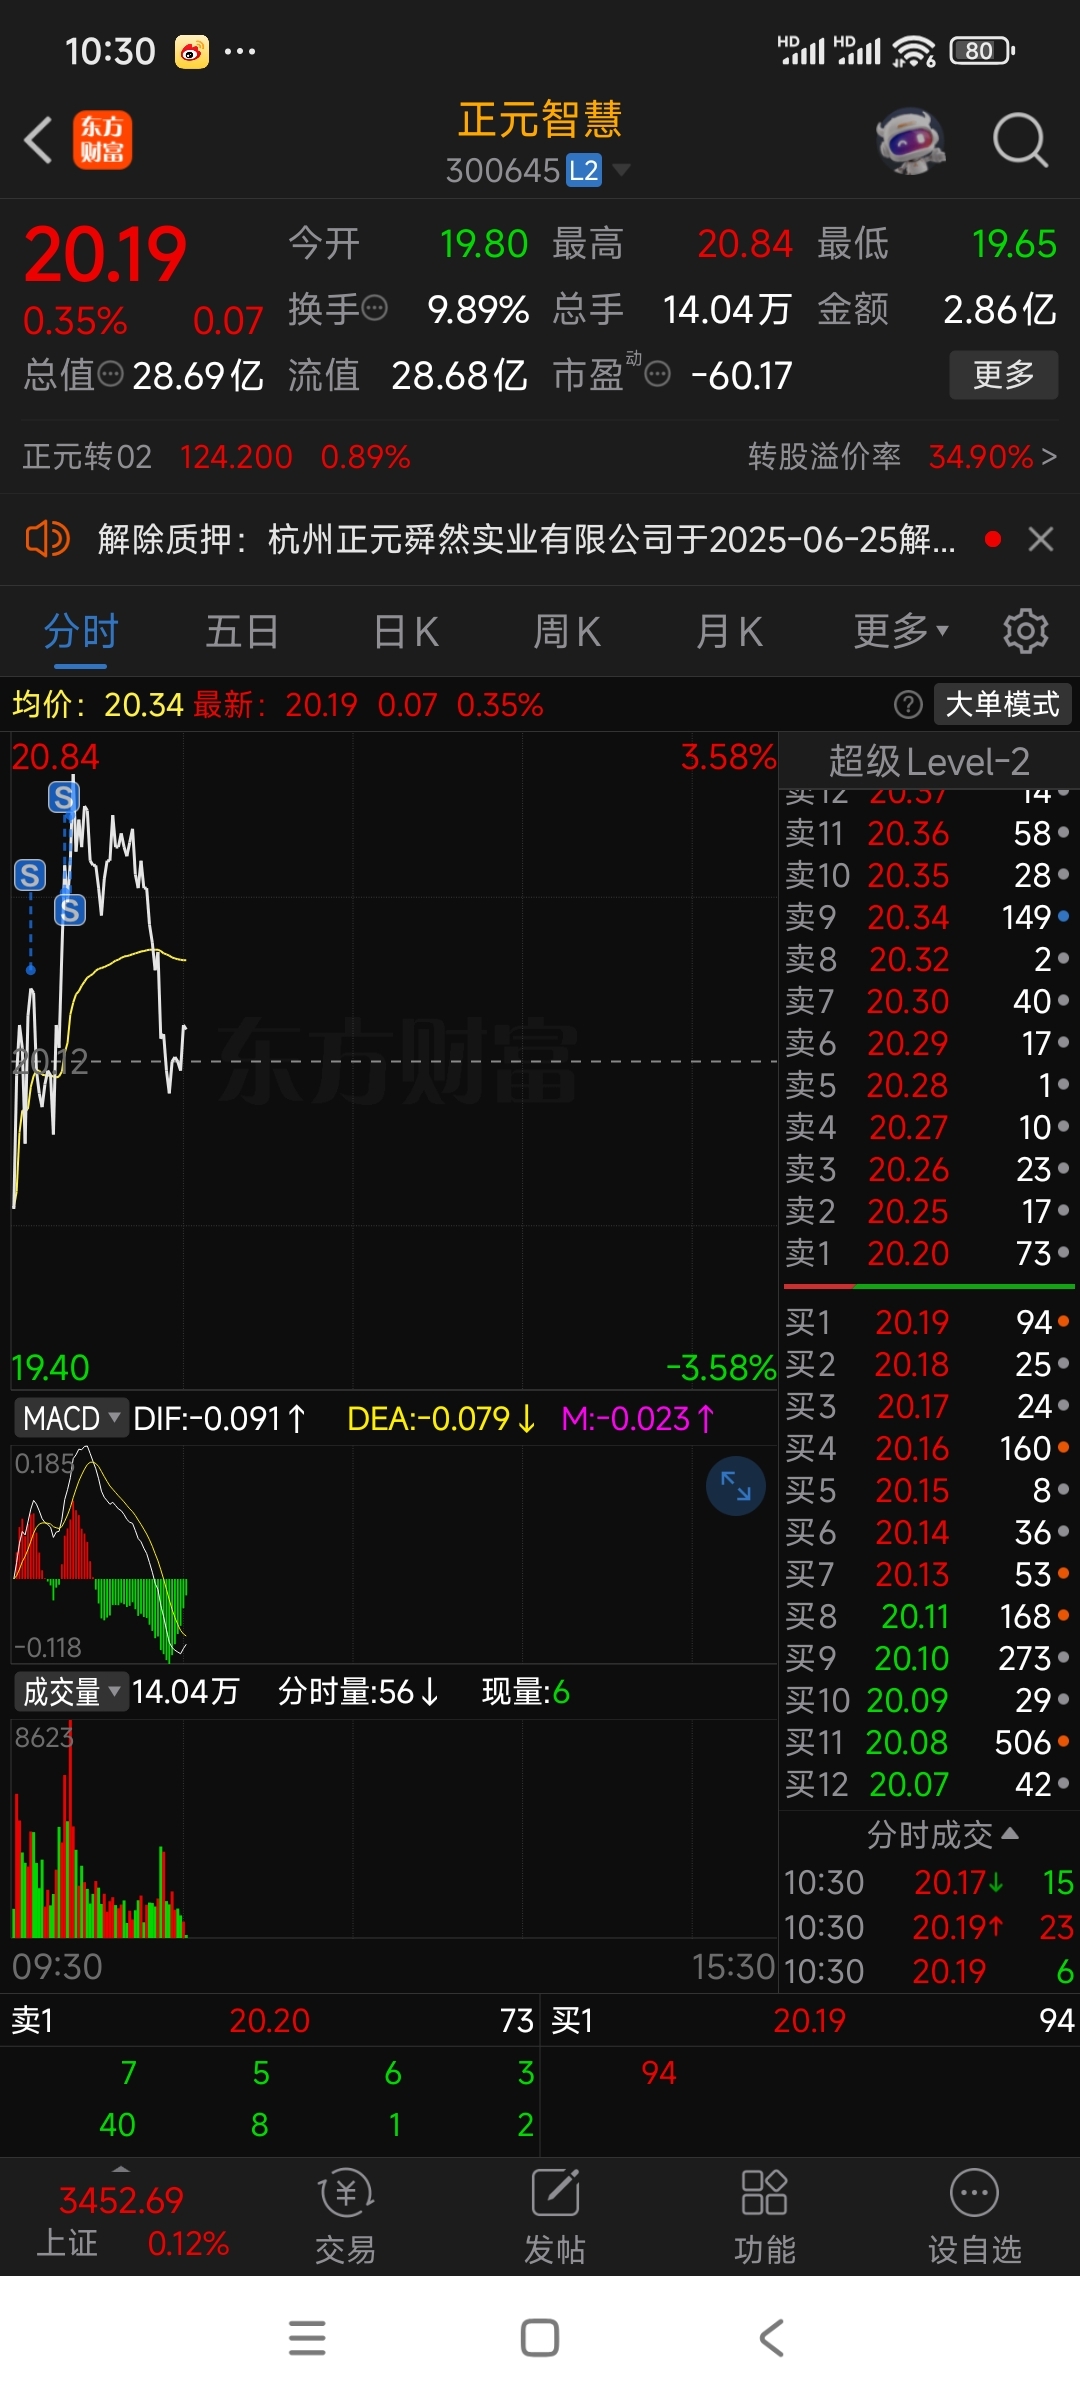1080x2400 pixels.
Task: Tap 金额 2.86亿 value
Action: (x=1000, y=309)
